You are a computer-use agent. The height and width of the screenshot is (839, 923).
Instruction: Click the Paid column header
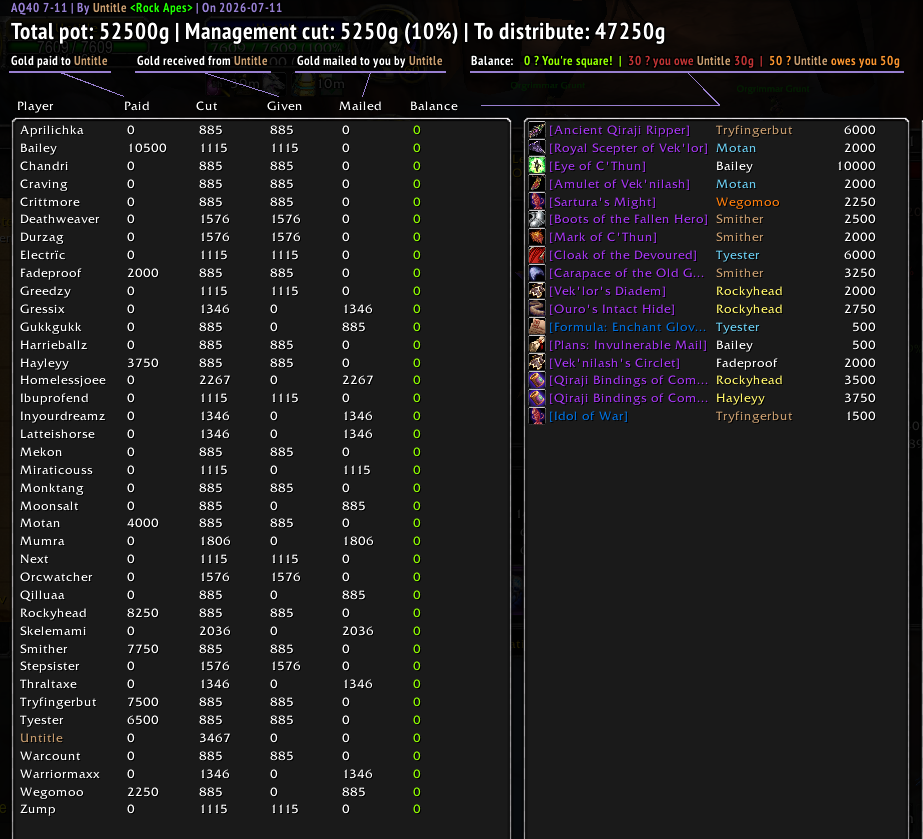click(137, 106)
